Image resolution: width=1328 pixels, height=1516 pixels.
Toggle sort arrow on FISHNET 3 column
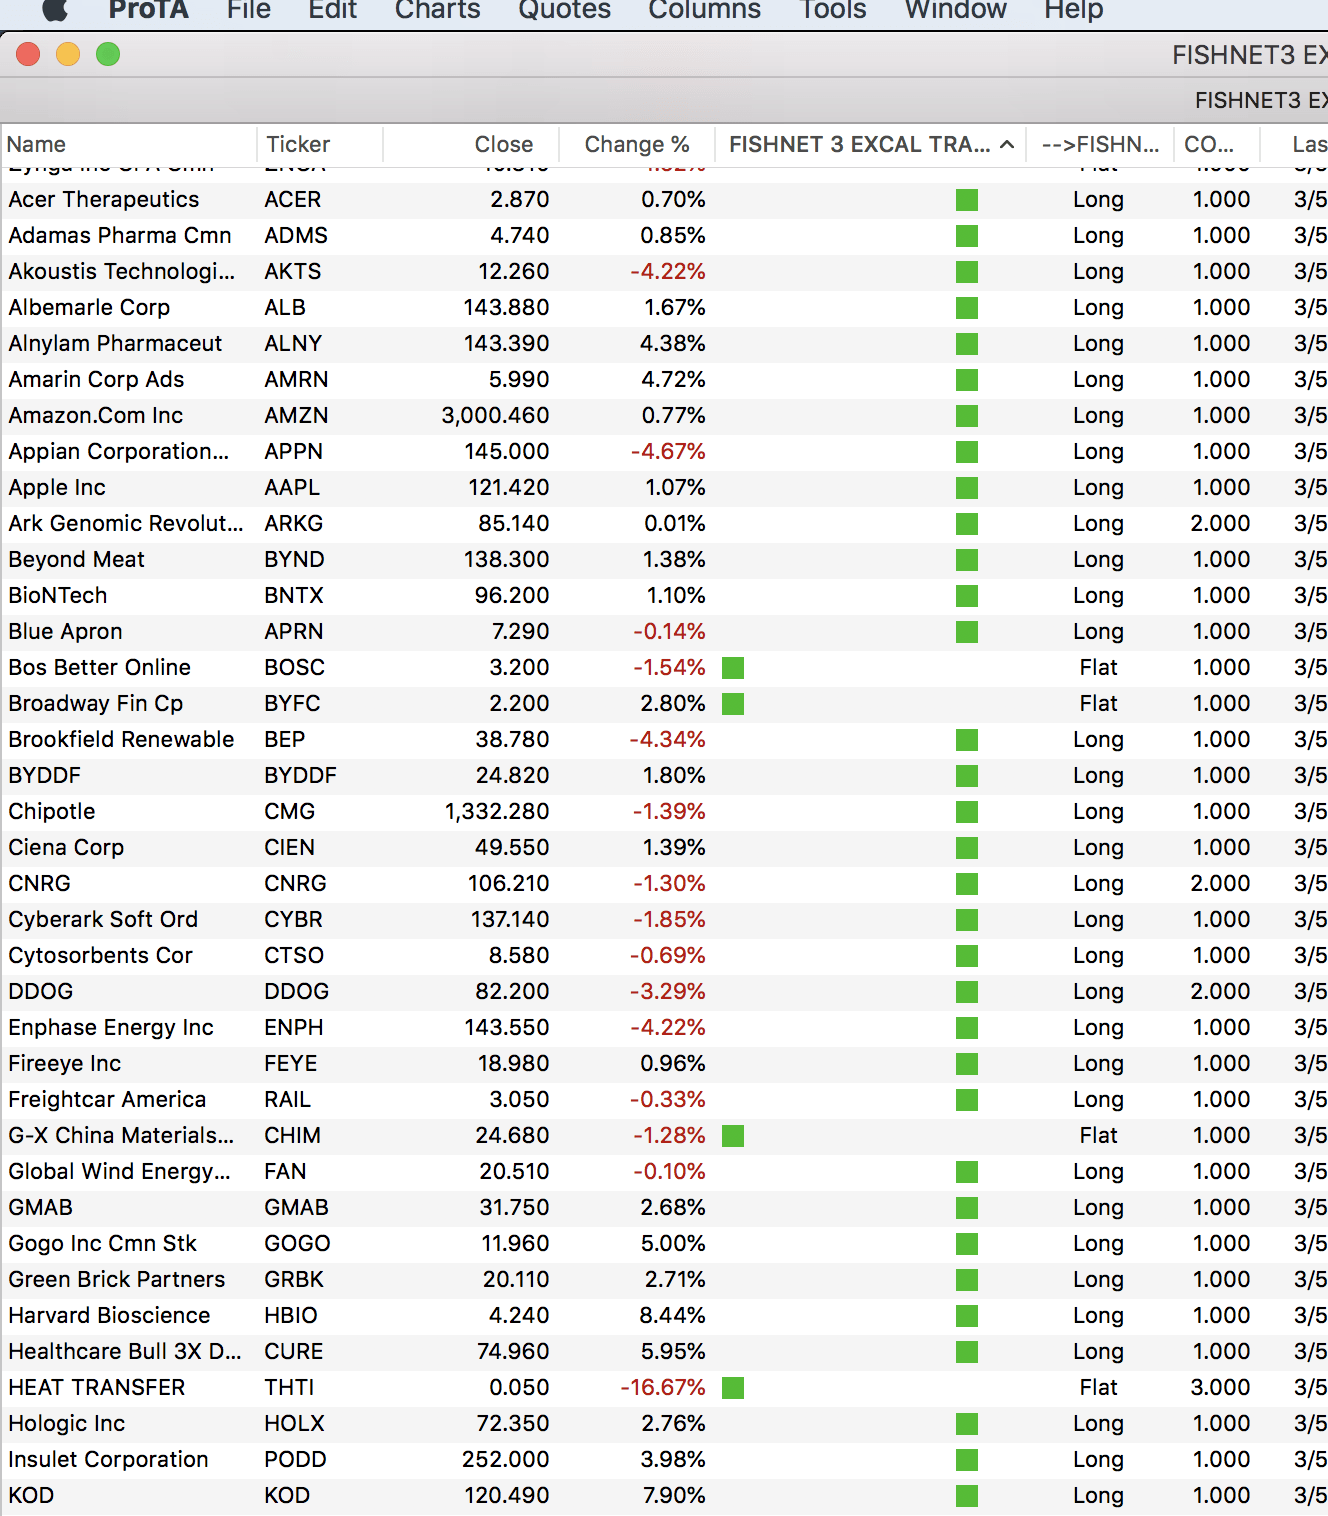coord(1007,144)
